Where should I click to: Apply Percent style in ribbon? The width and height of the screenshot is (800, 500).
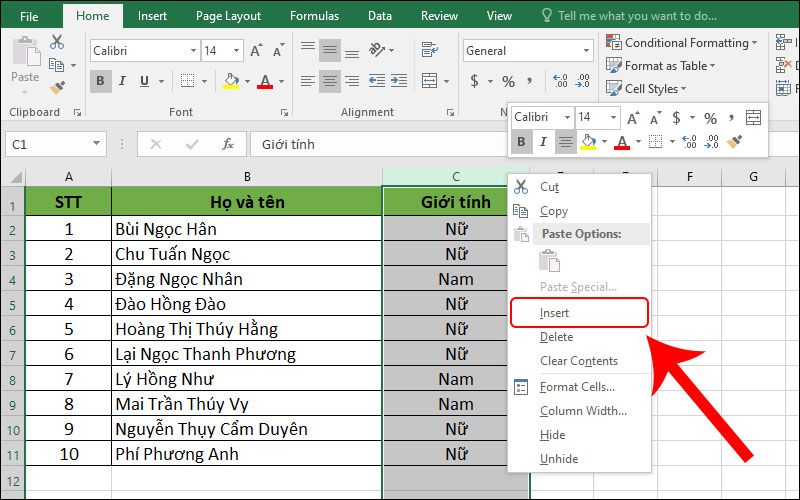(508, 81)
